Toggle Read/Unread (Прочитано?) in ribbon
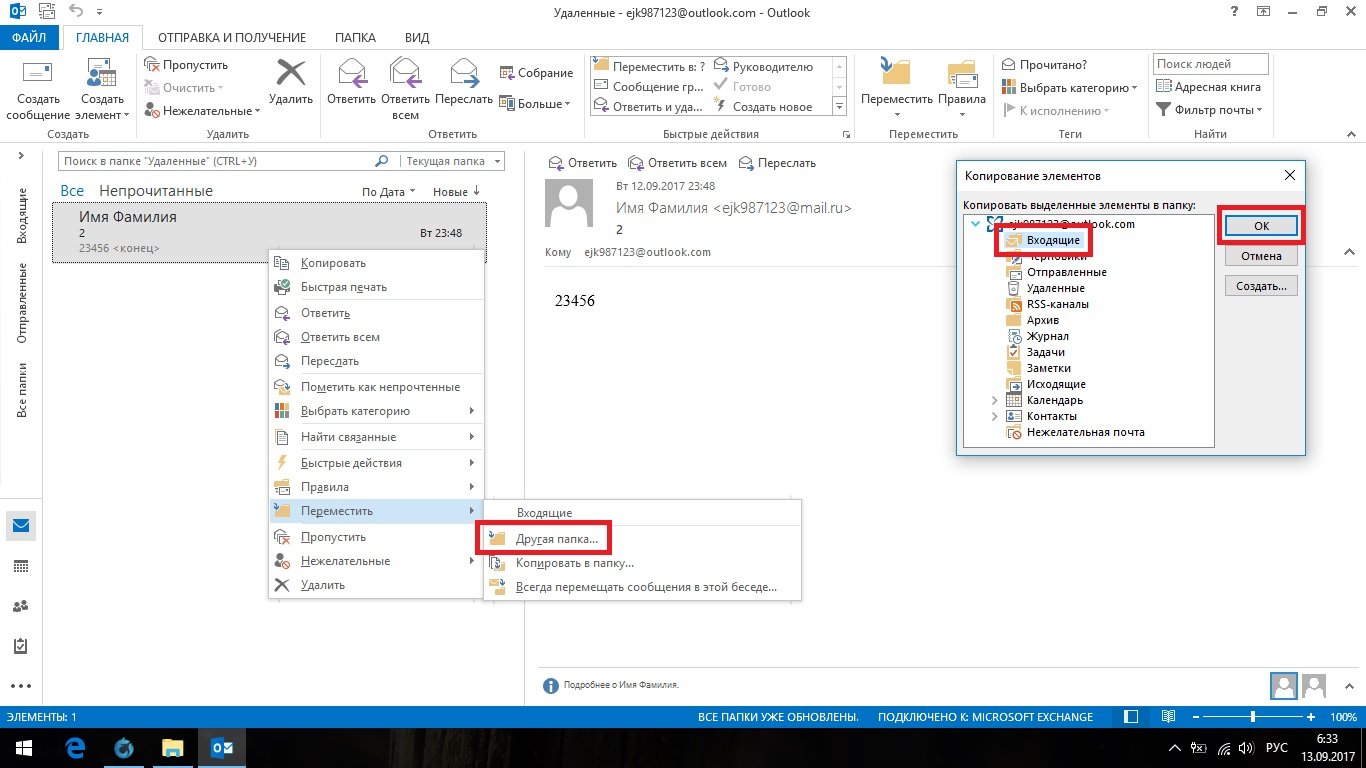Screen dimensions: 1366x768 [x=1044, y=65]
